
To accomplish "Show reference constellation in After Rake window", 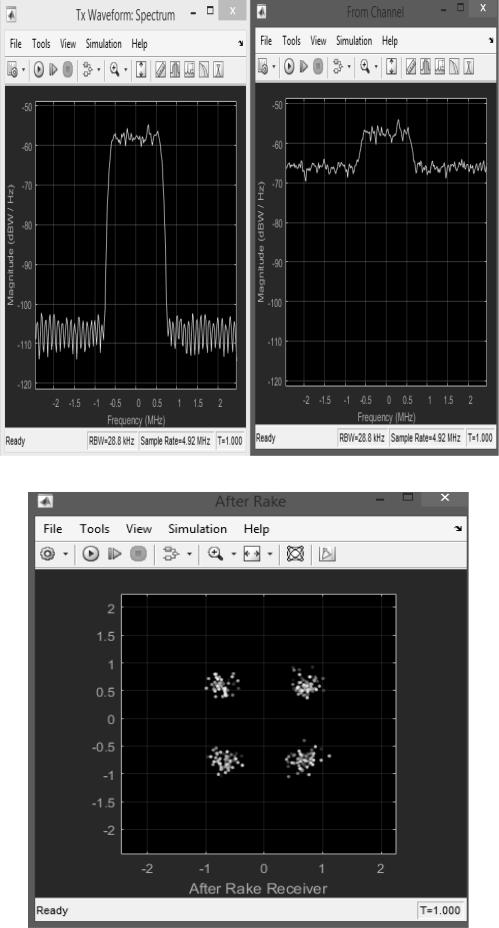I will pyautogui.click(x=295, y=554).
